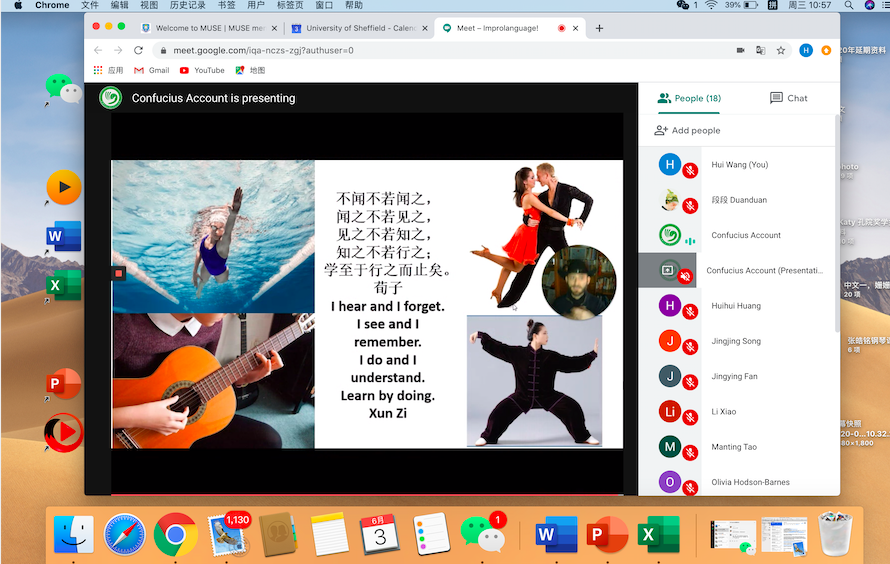
Task: Reload the Meet page
Action: [x=137, y=50]
